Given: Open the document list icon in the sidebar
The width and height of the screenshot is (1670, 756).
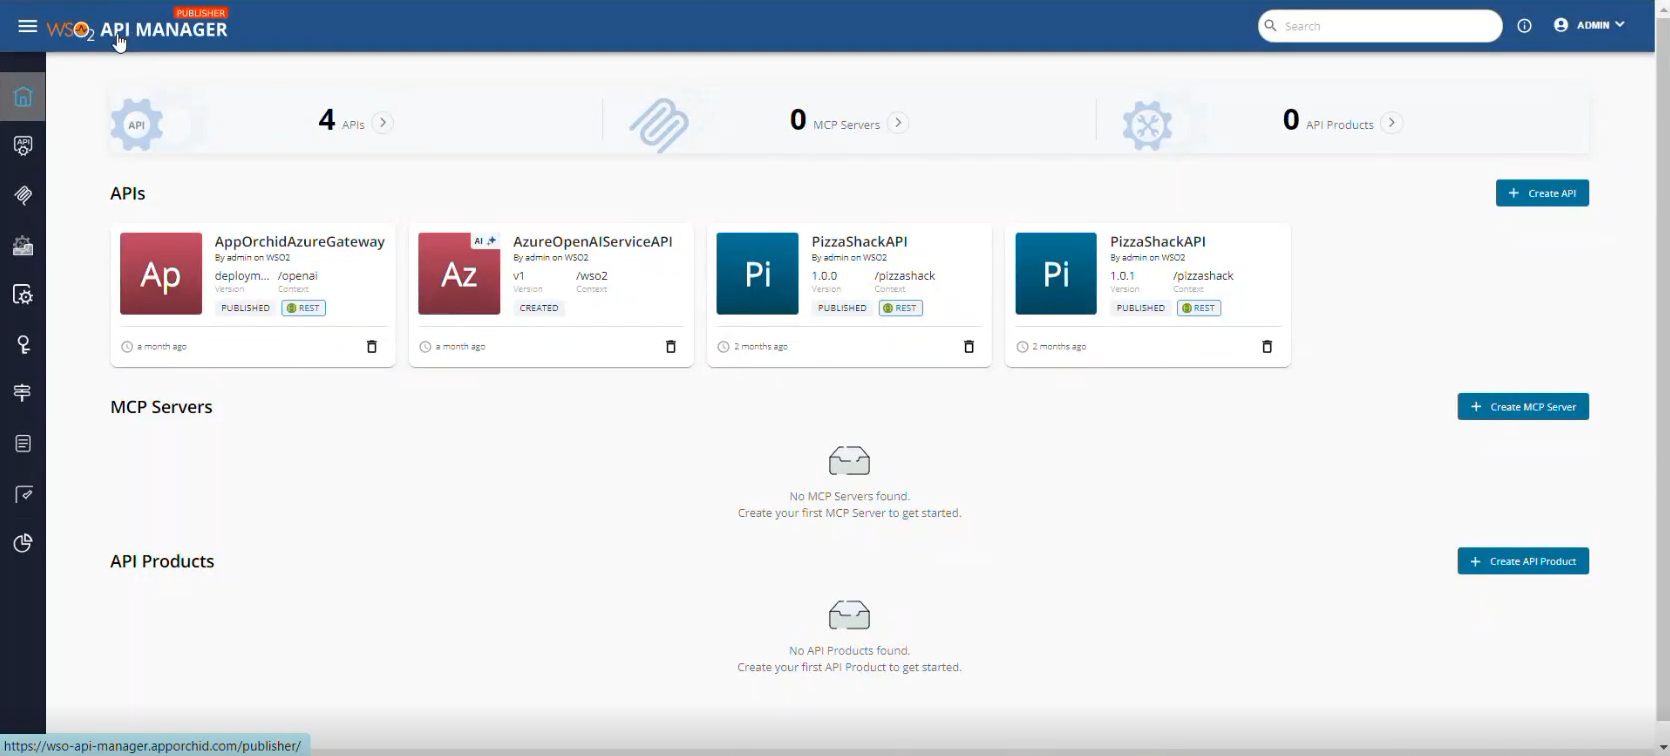Looking at the screenshot, I should [23, 443].
